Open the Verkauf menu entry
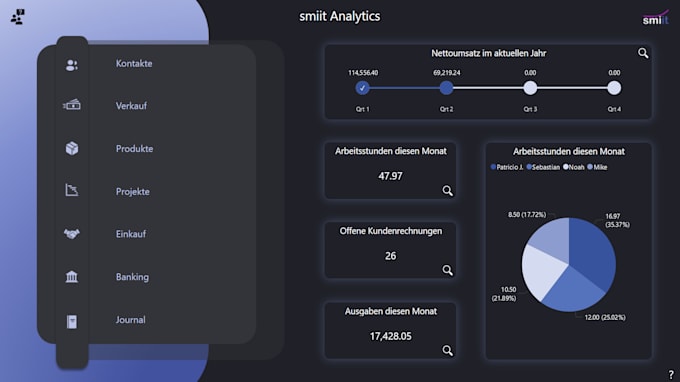This screenshot has height=382, width=680. tap(131, 106)
